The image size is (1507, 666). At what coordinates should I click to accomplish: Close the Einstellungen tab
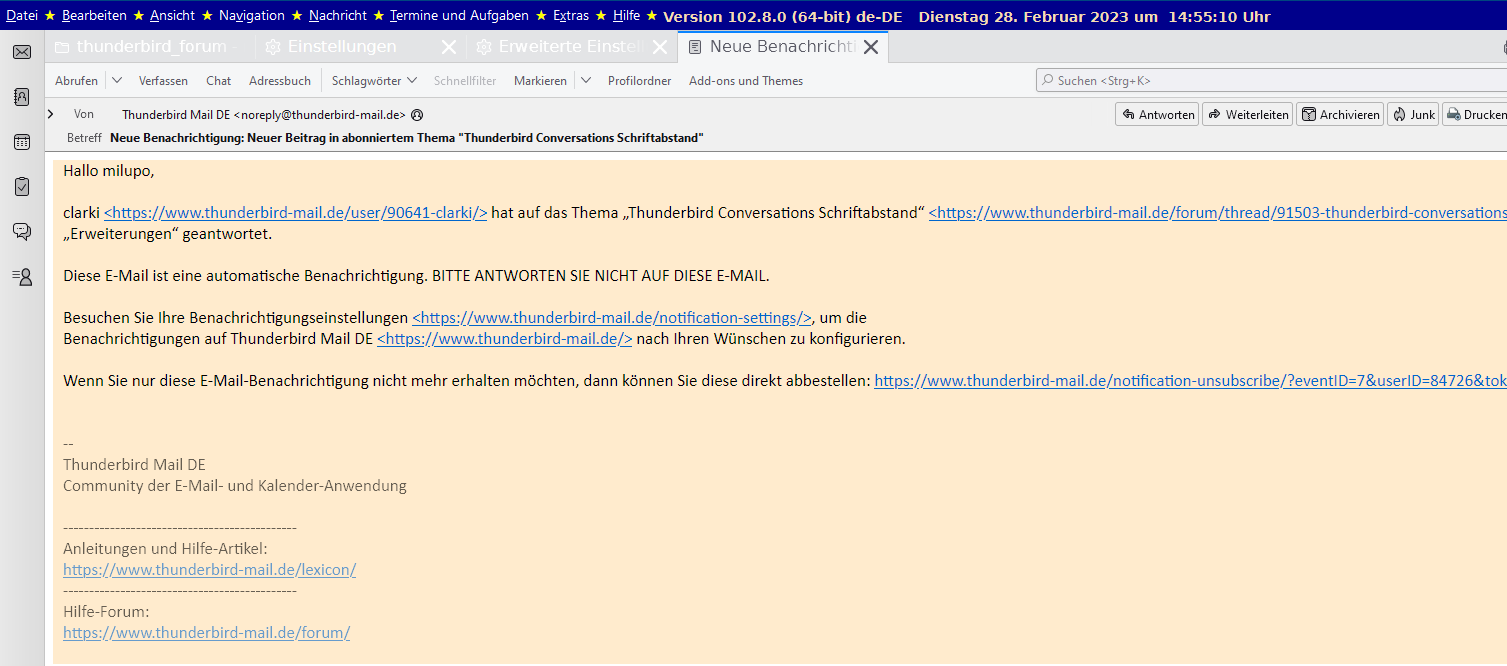point(449,47)
